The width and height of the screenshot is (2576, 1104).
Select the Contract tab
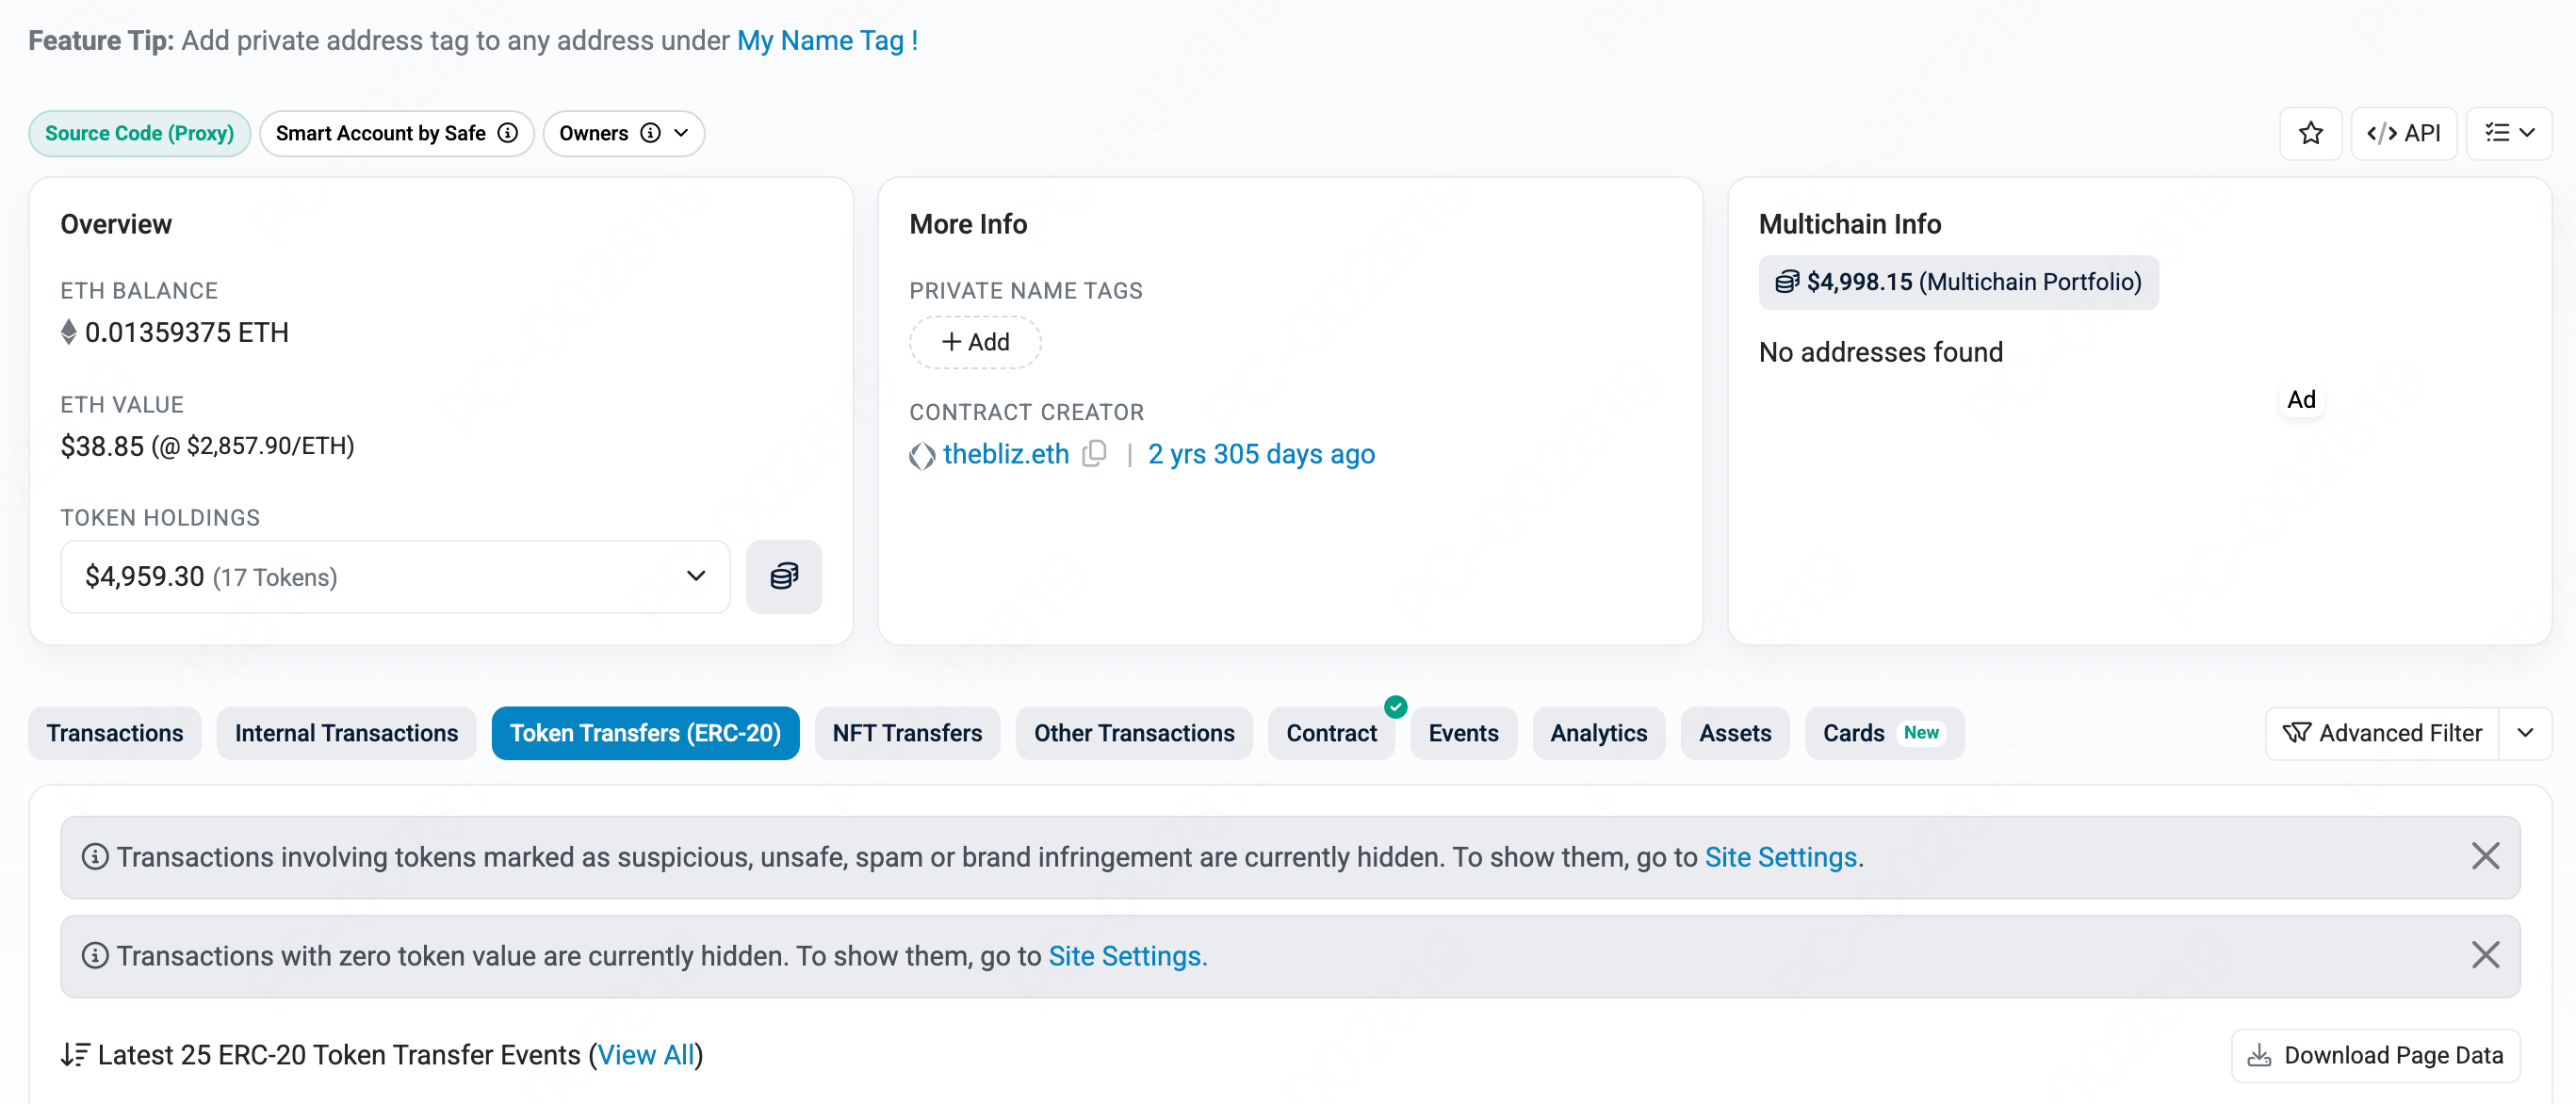coord(1330,733)
